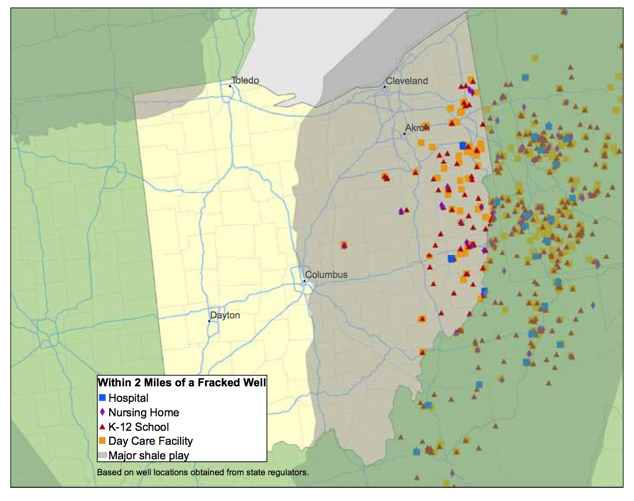
Task: Click the 'Major shale play' legend label
Action: click(148, 456)
